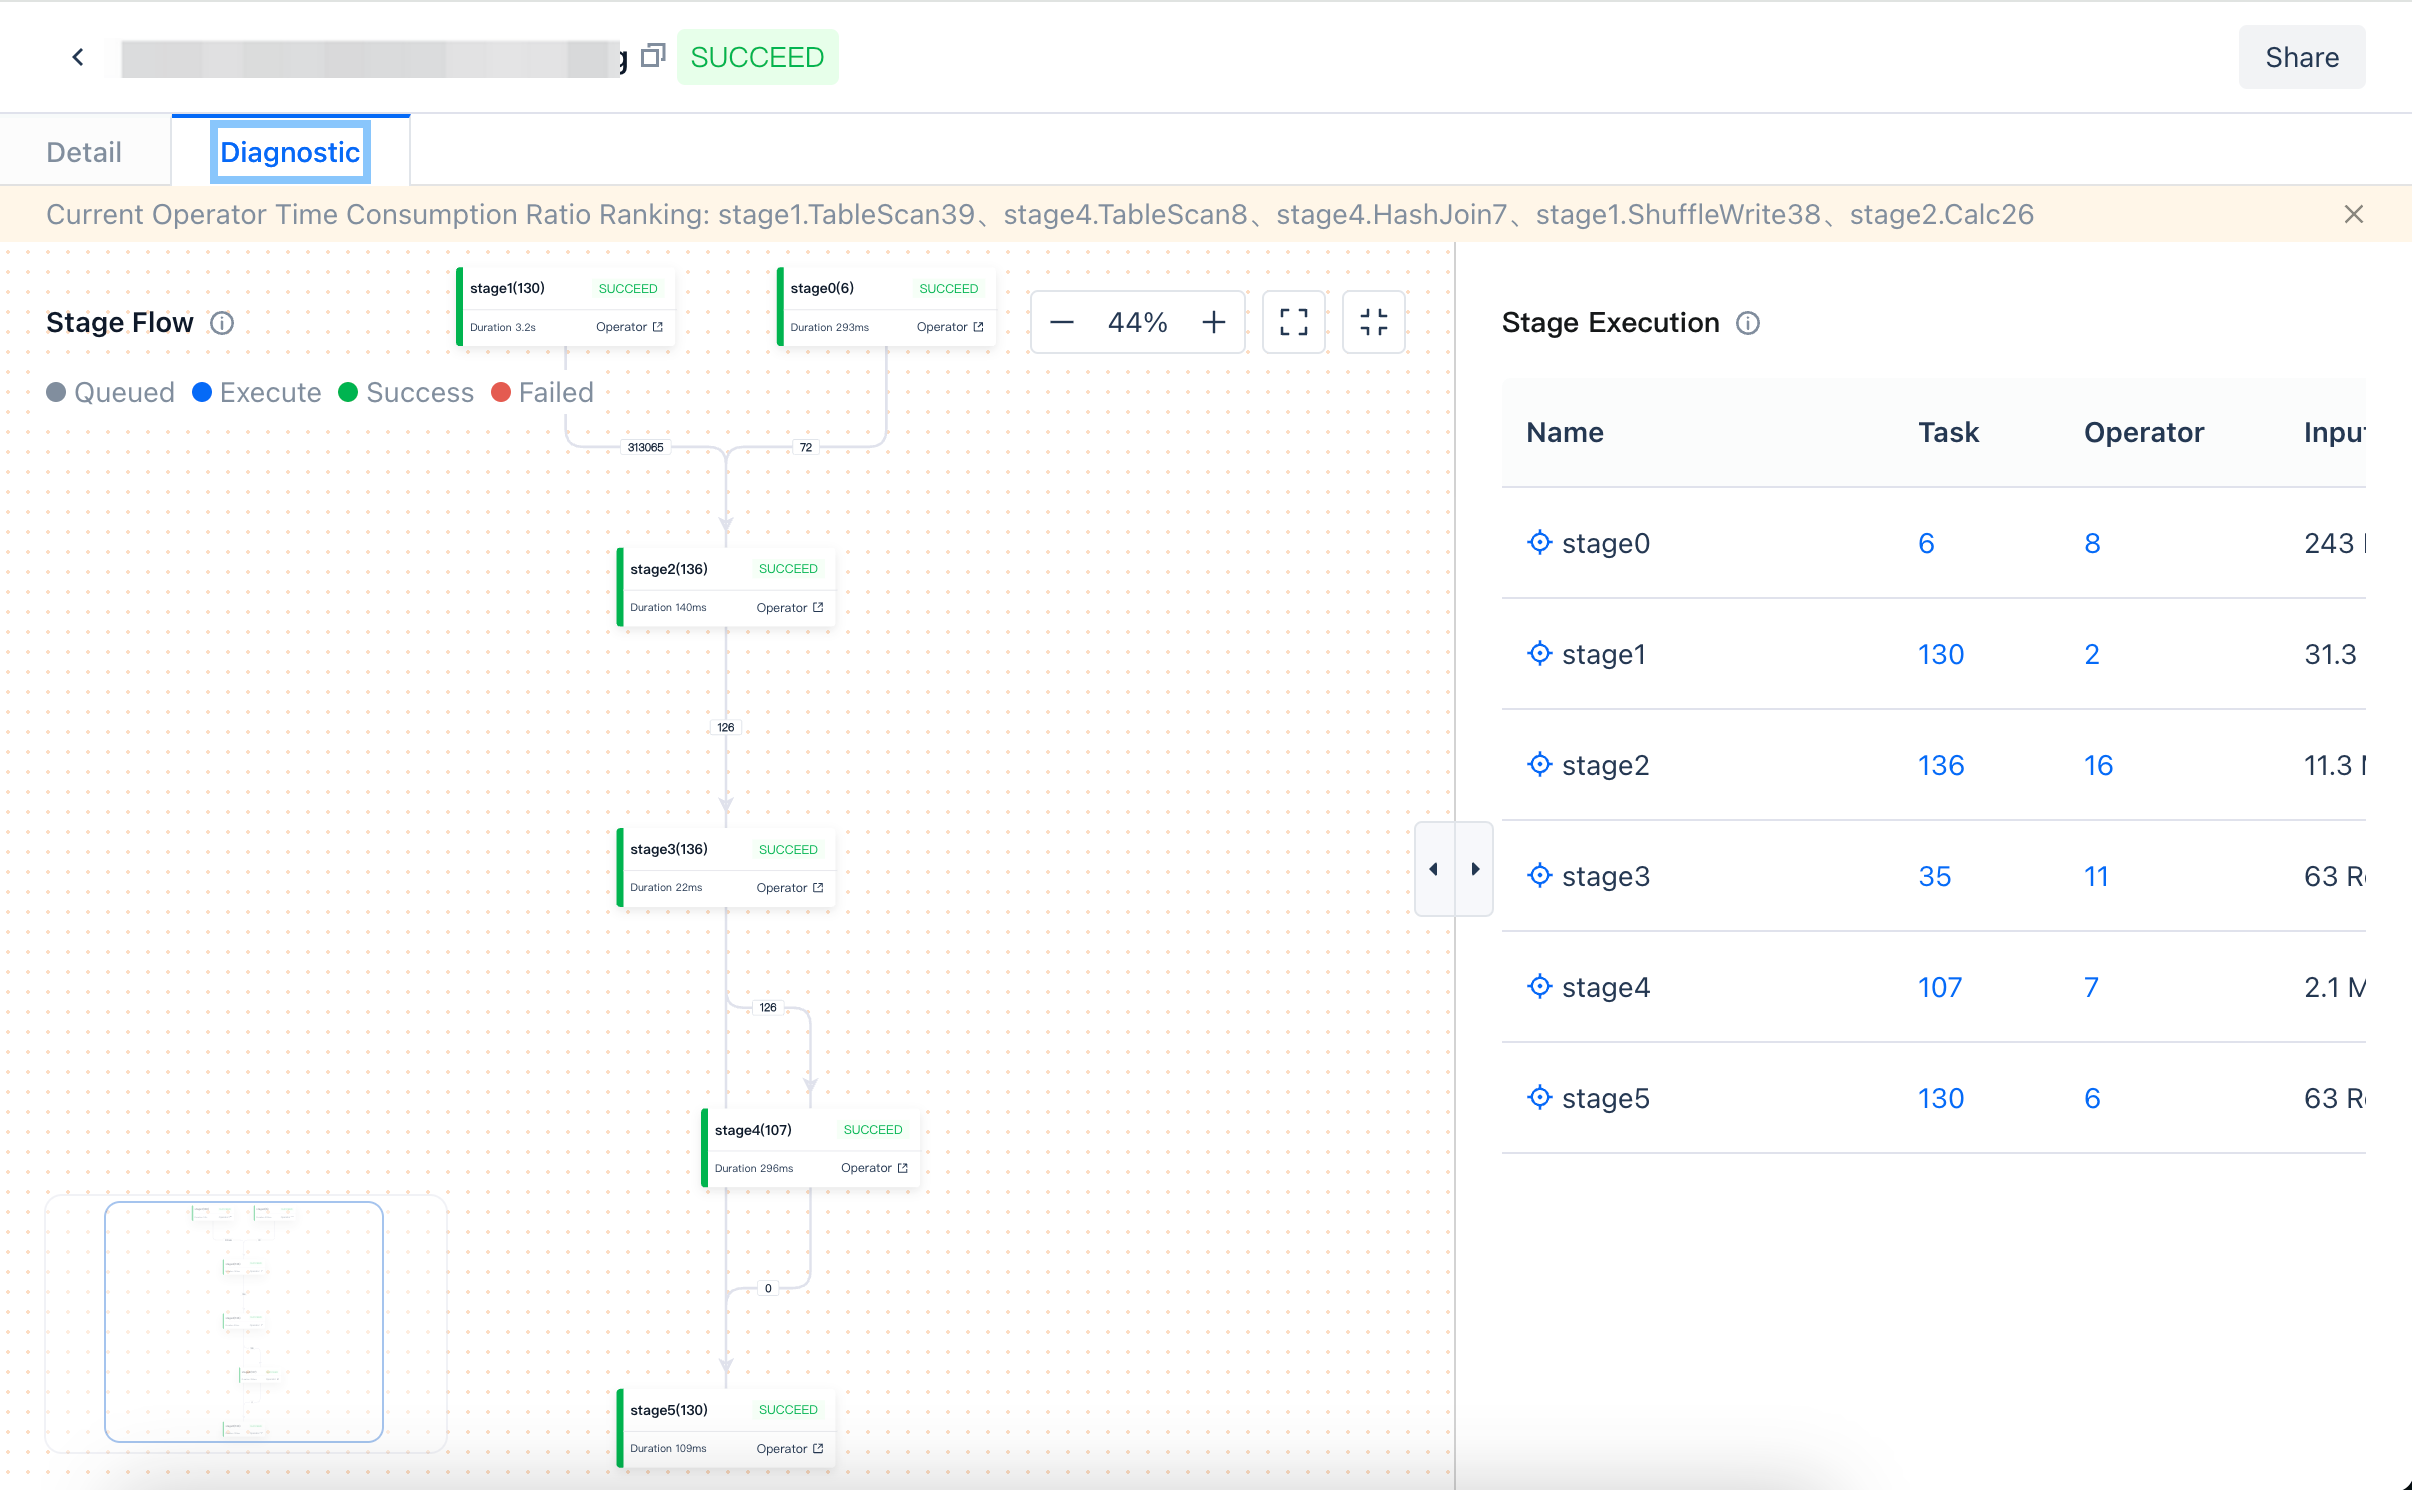Open Stage Execution info icon
The image size is (2412, 1490).
tap(1747, 323)
